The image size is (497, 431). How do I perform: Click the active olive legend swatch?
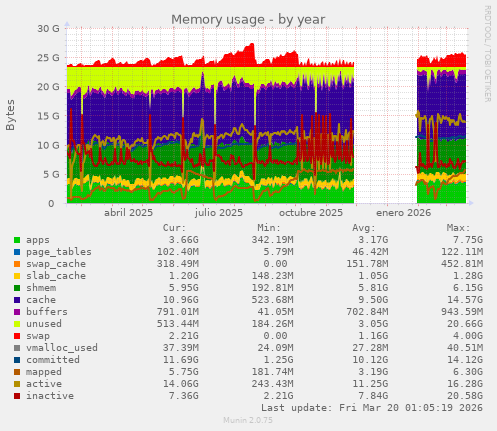[x=17, y=384]
